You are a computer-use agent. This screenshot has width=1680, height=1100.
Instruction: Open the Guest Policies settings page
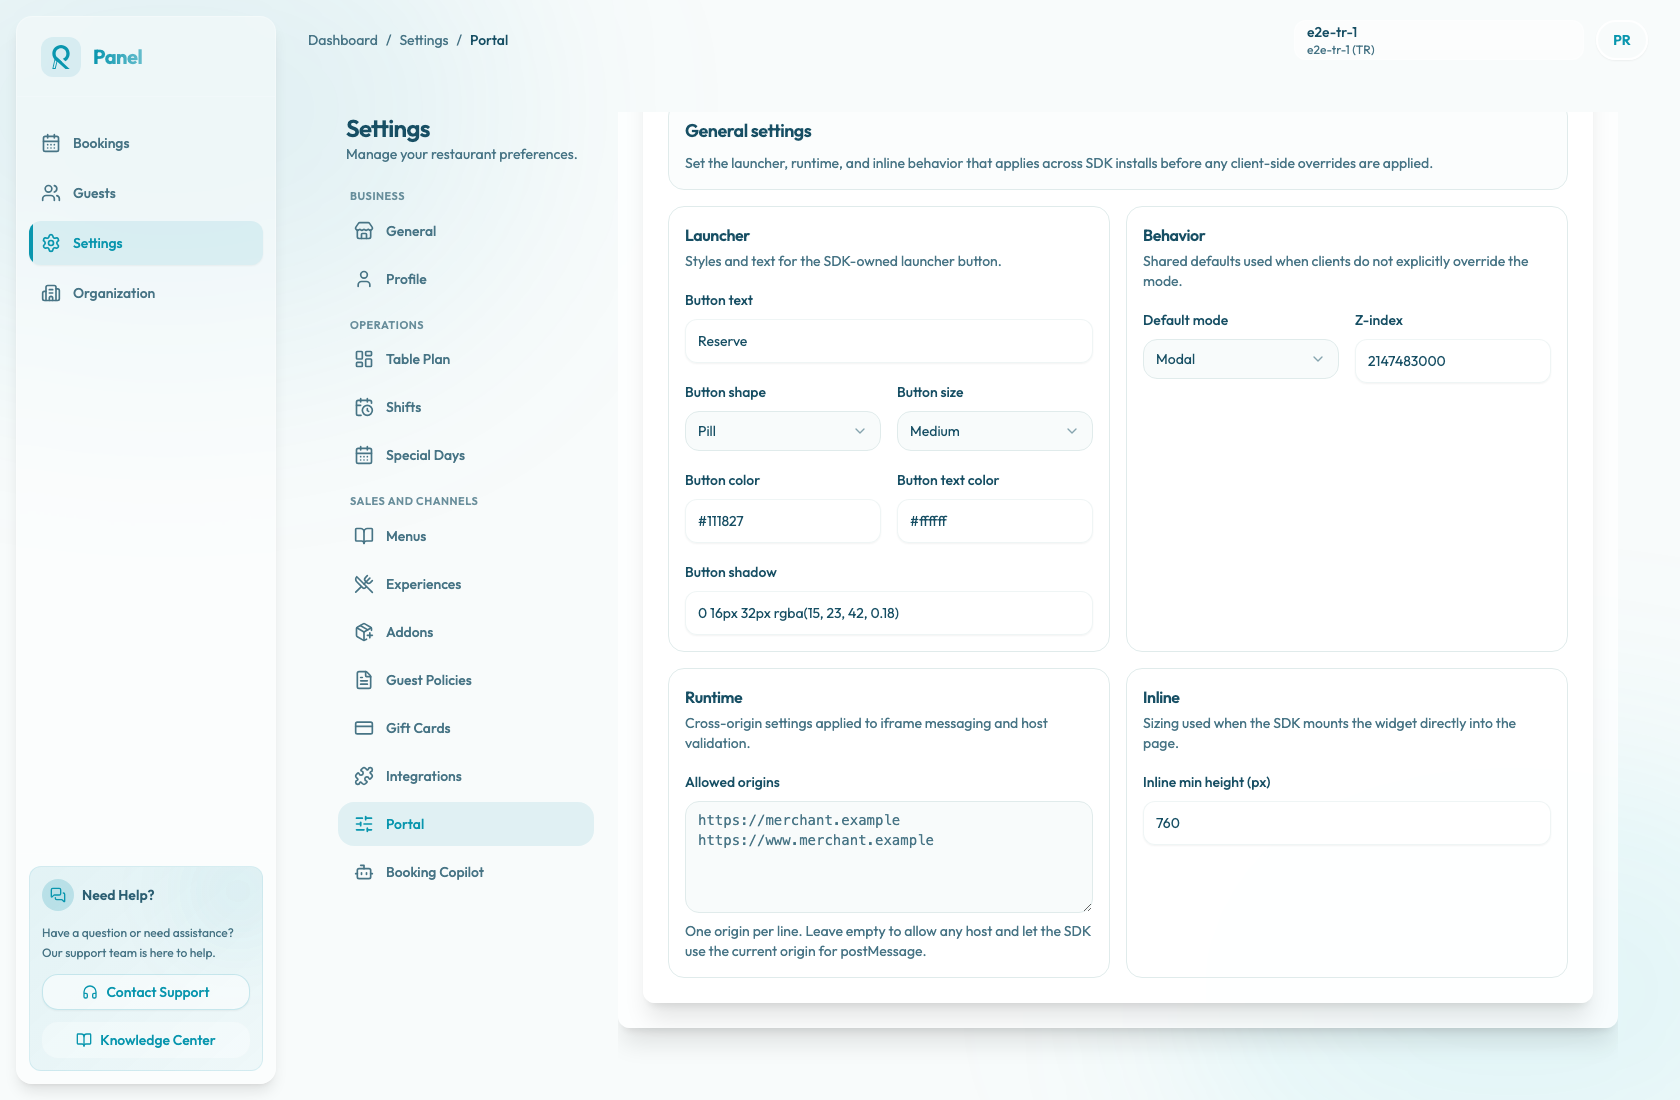coord(466,680)
